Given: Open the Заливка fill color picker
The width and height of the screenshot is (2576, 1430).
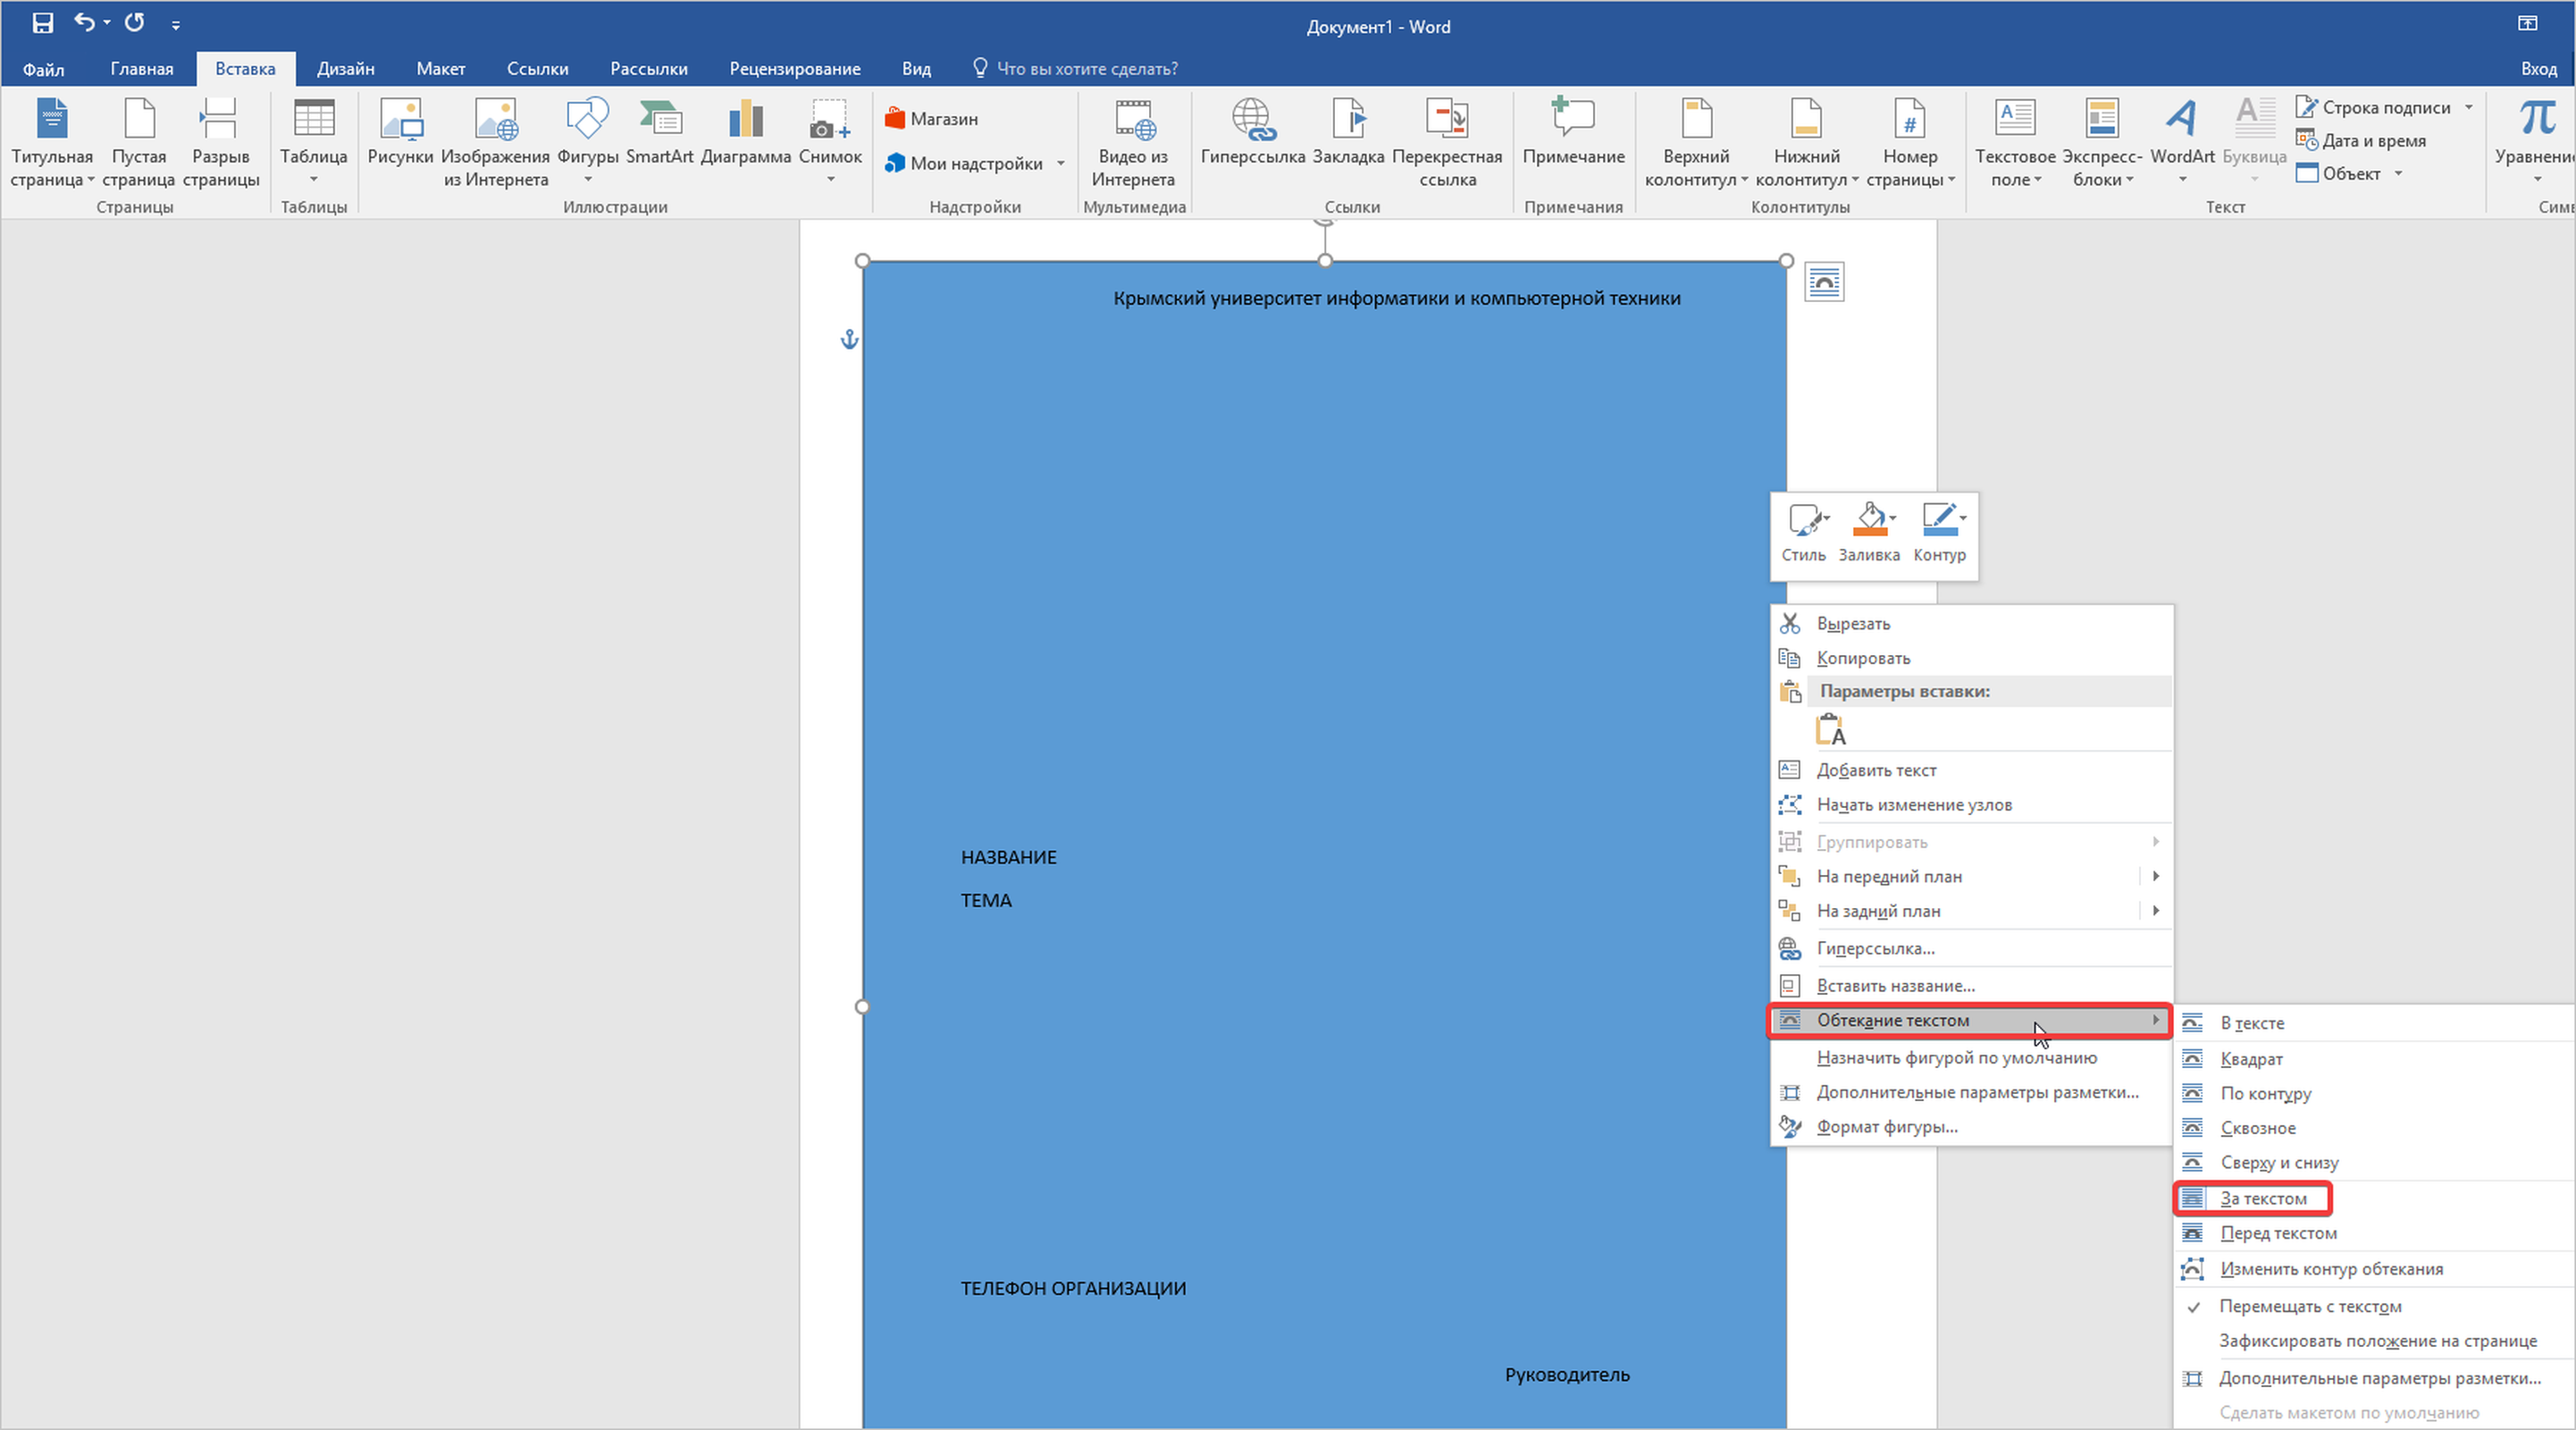Looking at the screenshot, I should pyautogui.click(x=1868, y=530).
